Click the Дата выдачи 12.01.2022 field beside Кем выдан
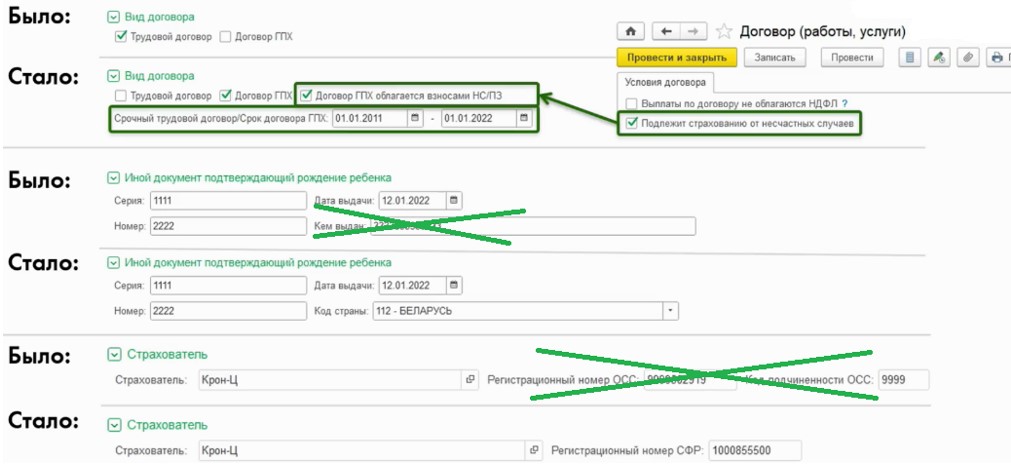 pos(413,200)
